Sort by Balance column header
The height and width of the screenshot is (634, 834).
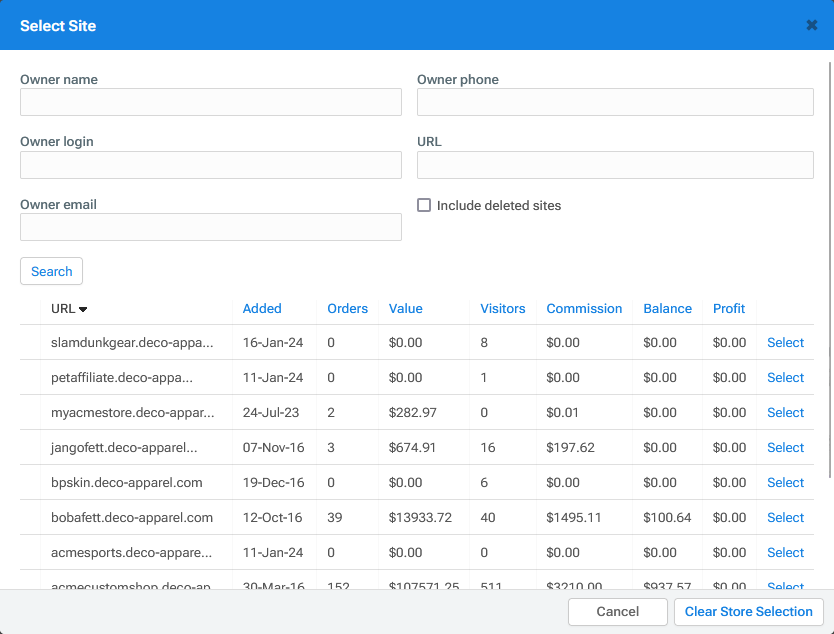click(667, 308)
